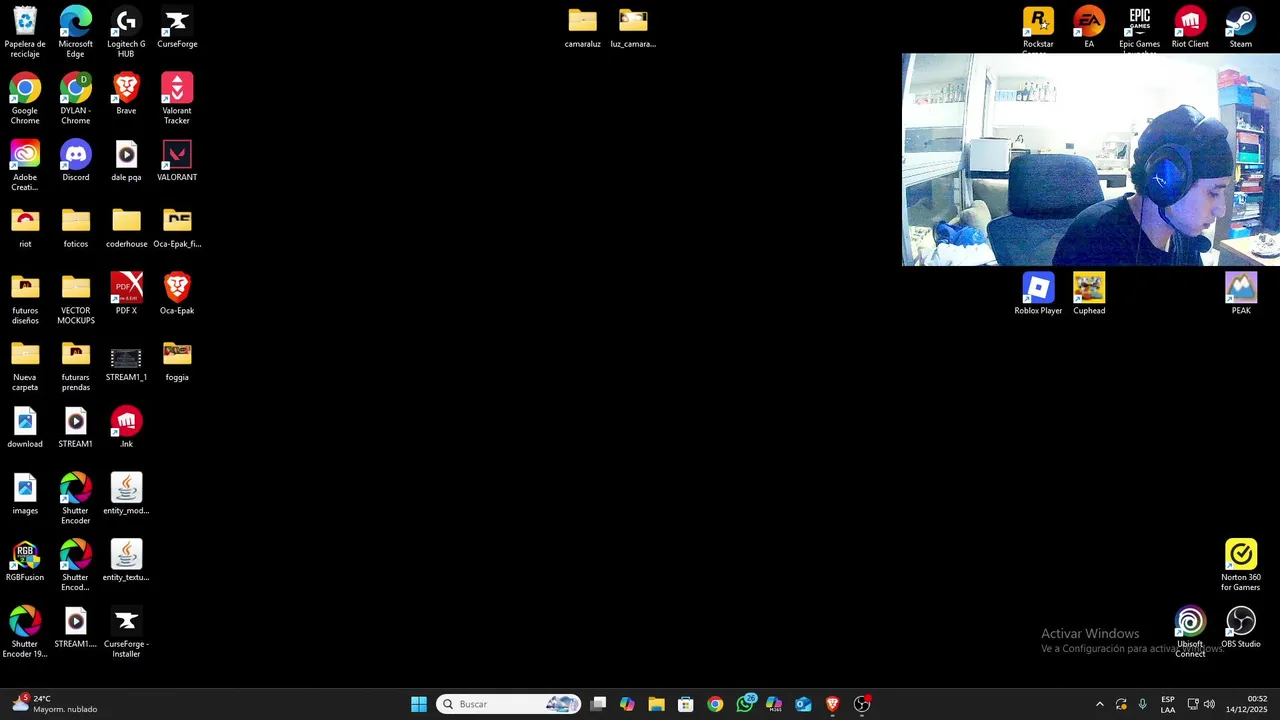
Task: Select the Adobe Creative Cloud icon
Action: click(x=25, y=165)
